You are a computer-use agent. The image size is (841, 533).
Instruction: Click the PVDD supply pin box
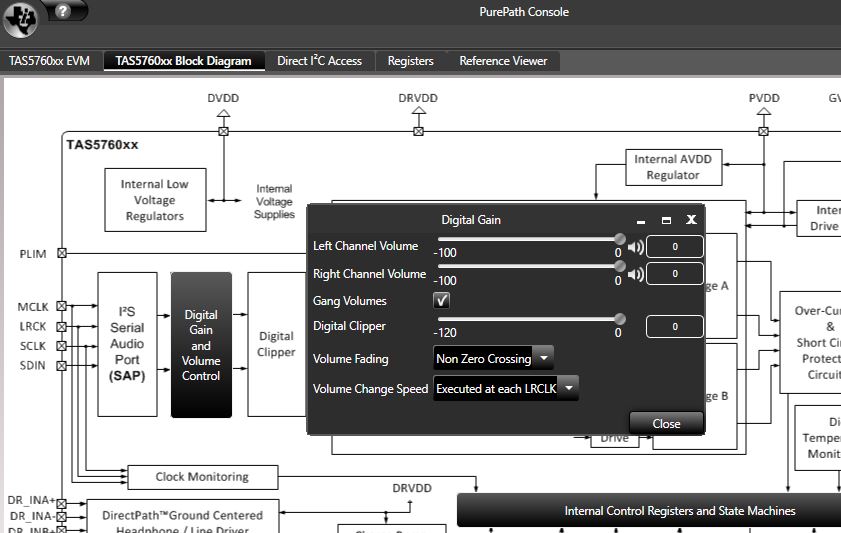point(764,131)
